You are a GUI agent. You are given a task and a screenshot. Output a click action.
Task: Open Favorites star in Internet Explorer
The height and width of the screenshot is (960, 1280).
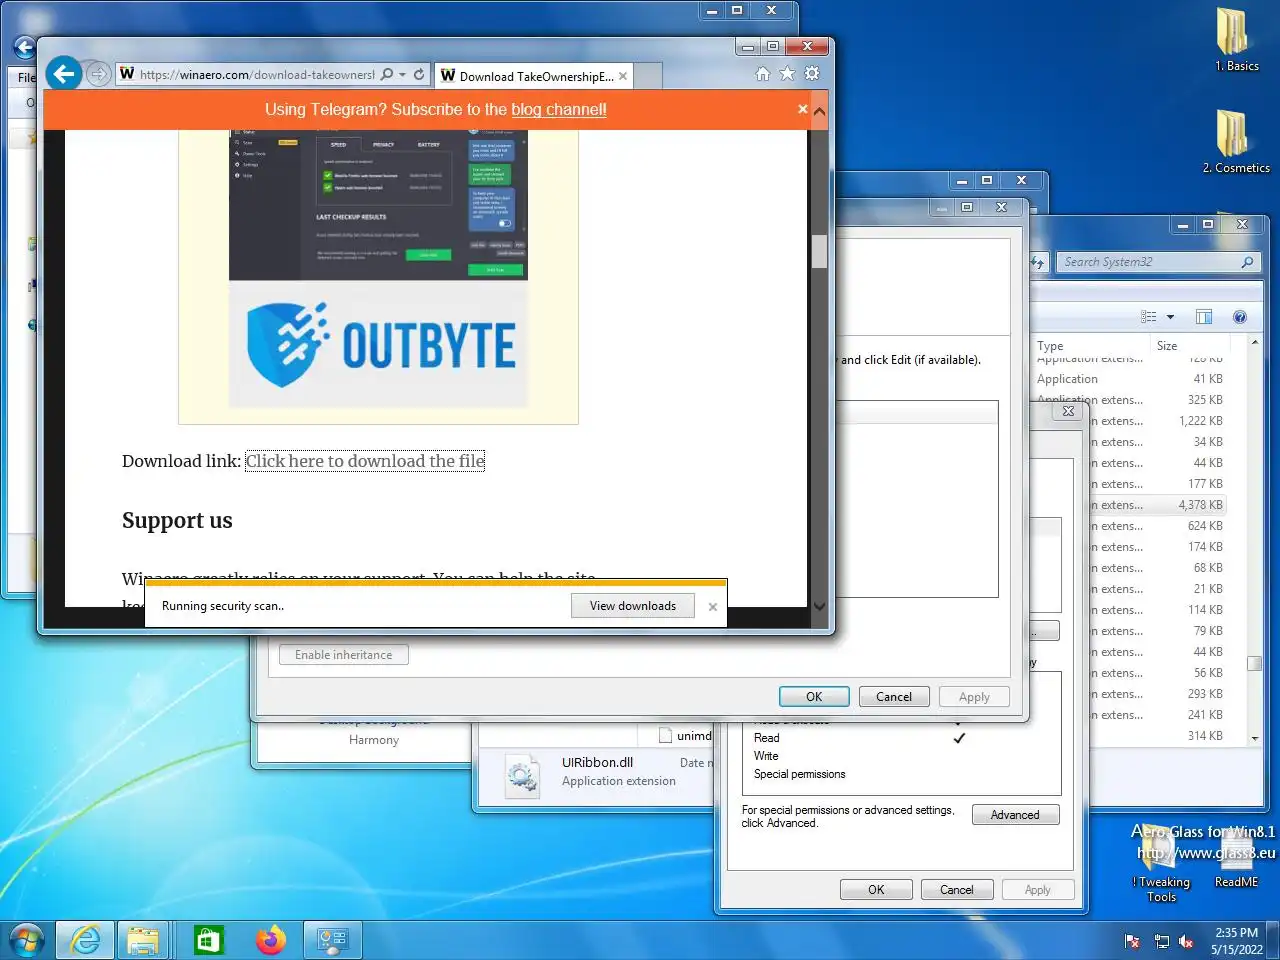coord(787,74)
